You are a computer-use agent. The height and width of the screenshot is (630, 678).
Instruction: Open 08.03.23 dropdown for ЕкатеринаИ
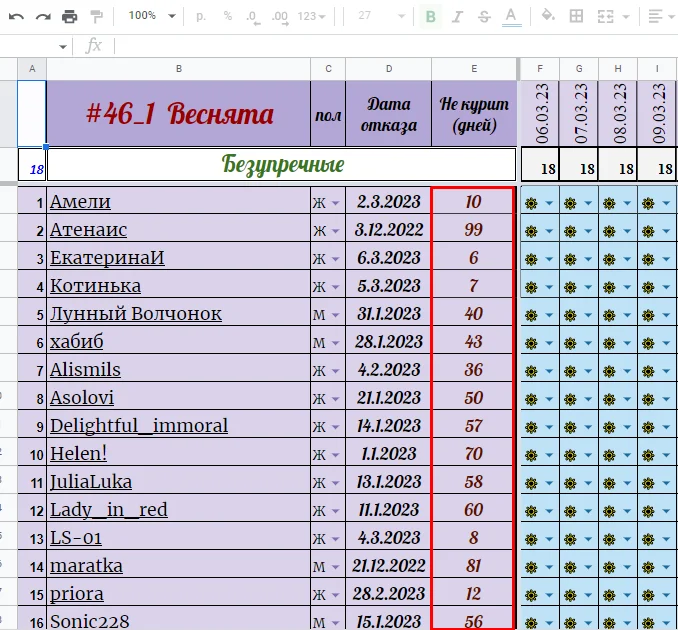click(x=627, y=259)
